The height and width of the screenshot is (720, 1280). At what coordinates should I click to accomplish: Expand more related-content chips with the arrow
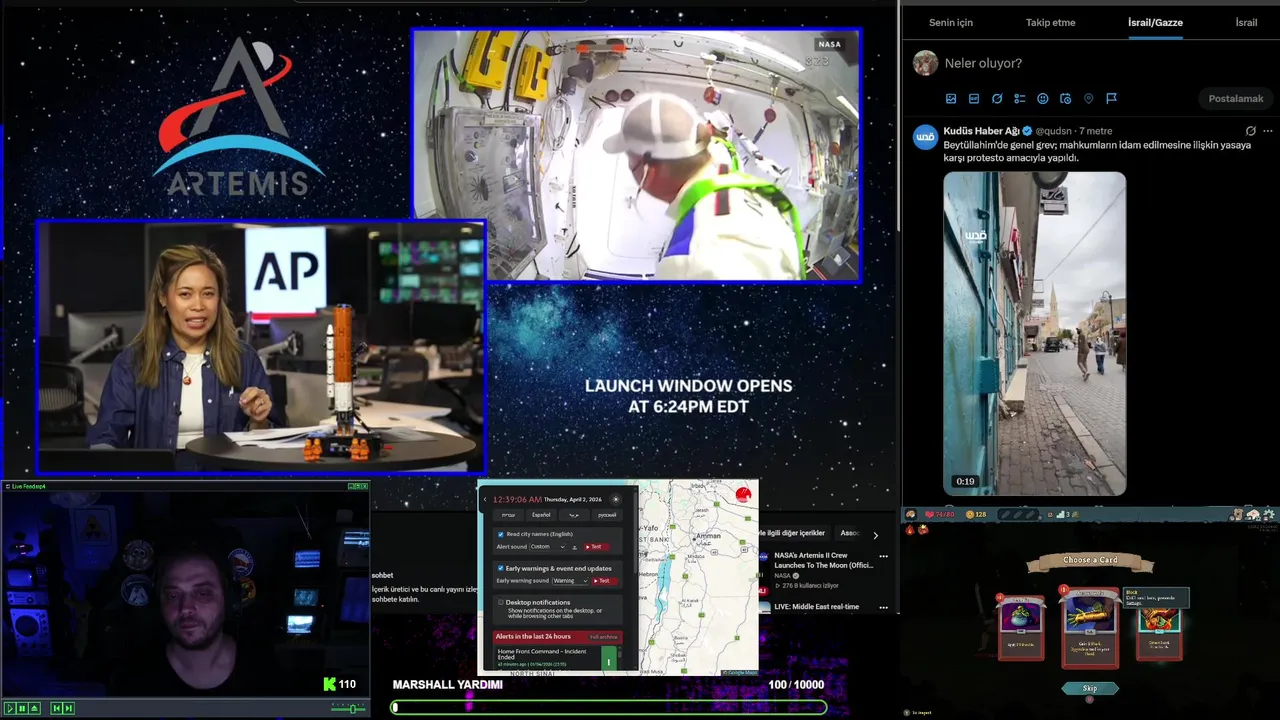(875, 535)
